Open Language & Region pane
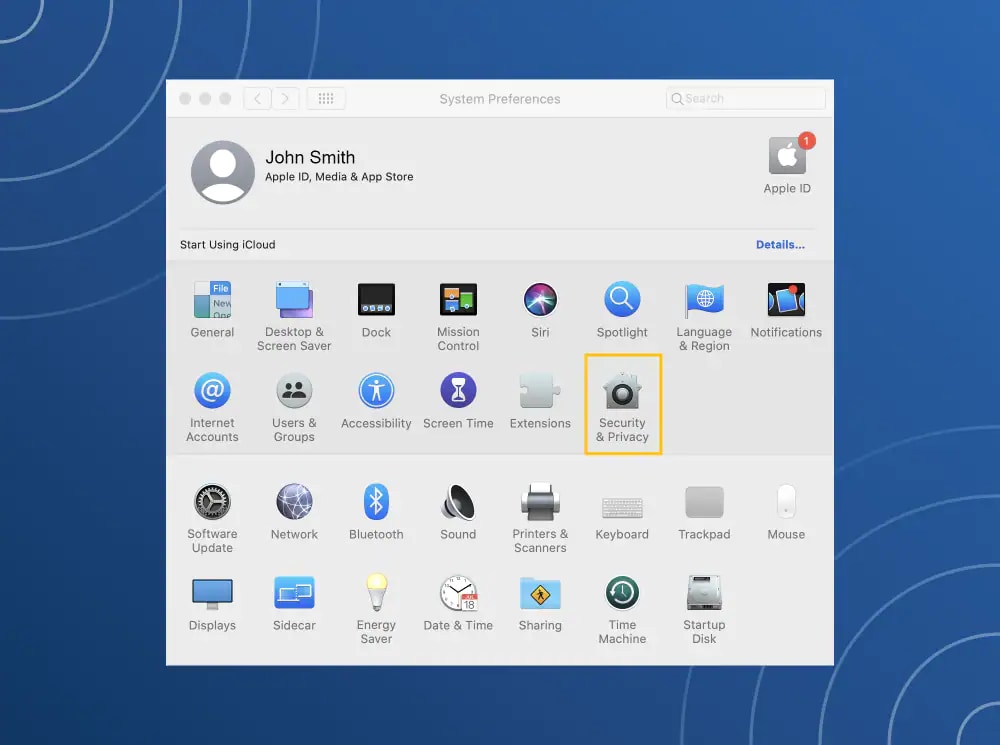 704,316
